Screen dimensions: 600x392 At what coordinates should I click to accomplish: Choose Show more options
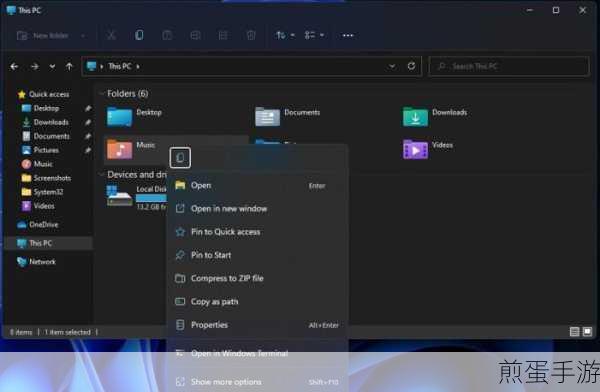click(x=257, y=382)
